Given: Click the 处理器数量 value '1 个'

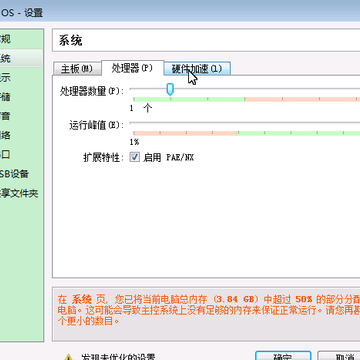Looking at the screenshot, I should [x=141, y=108].
